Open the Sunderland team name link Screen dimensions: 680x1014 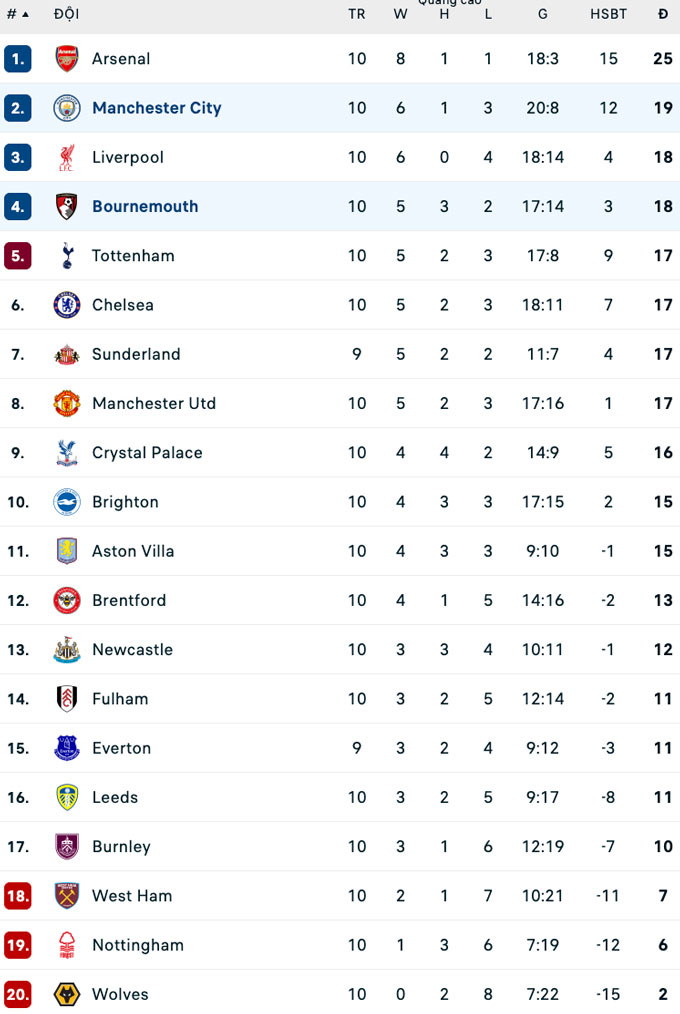coord(136,355)
